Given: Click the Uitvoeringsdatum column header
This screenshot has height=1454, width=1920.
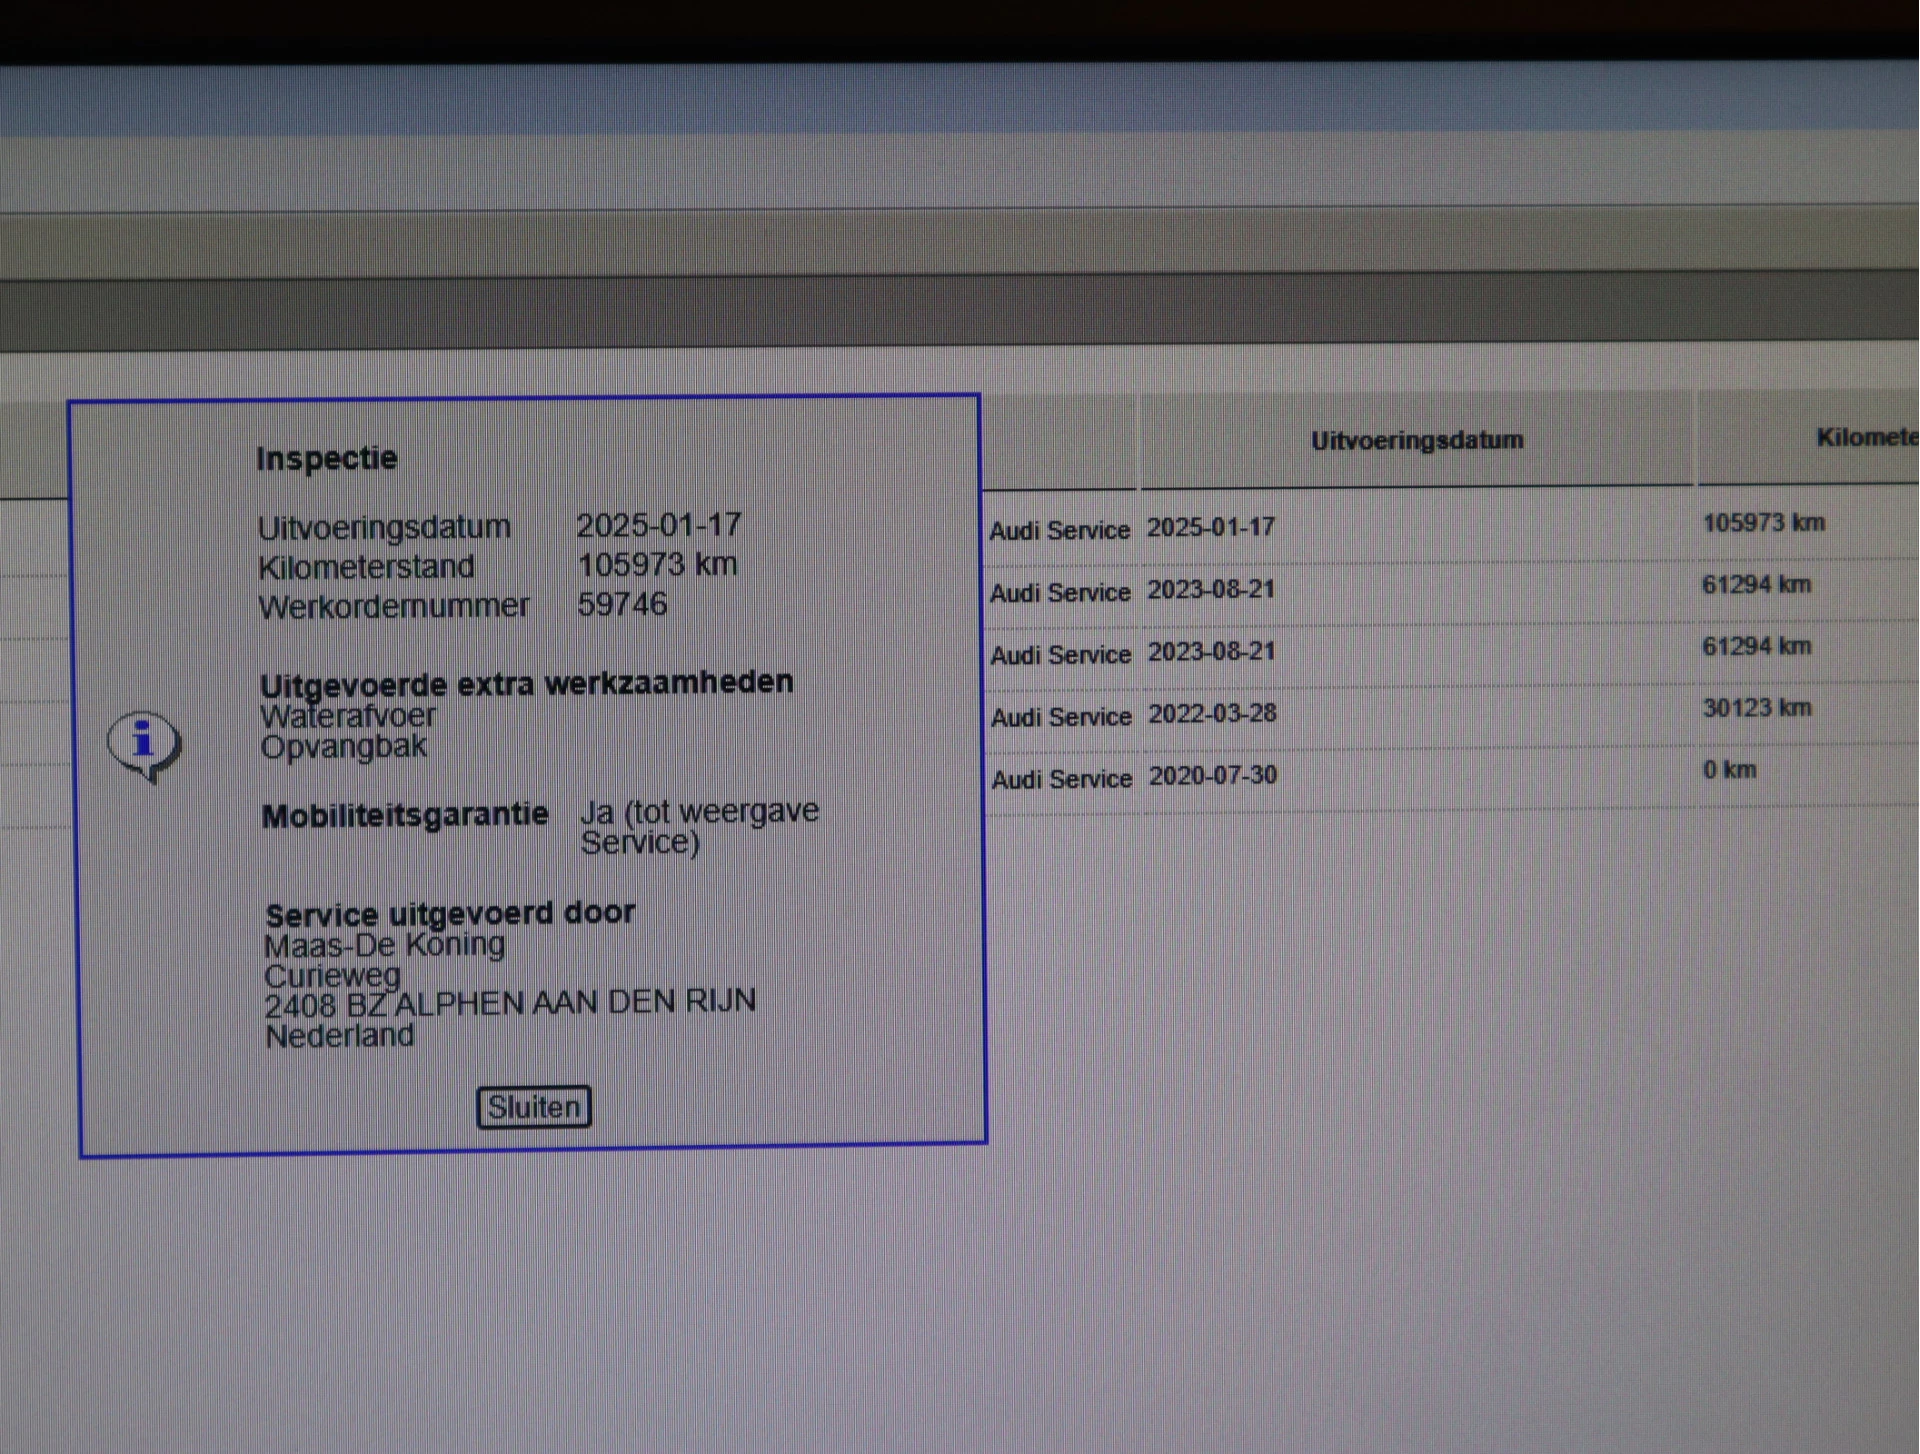Looking at the screenshot, I should pyautogui.click(x=1416, y=440).
